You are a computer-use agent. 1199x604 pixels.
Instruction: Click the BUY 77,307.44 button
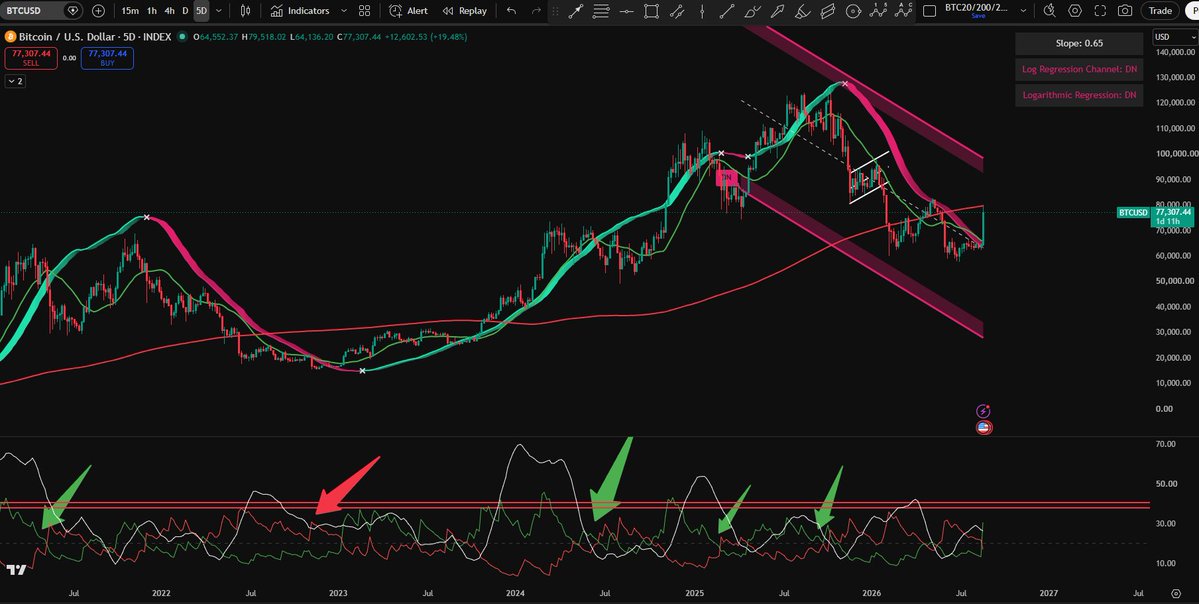coord(107,58)
